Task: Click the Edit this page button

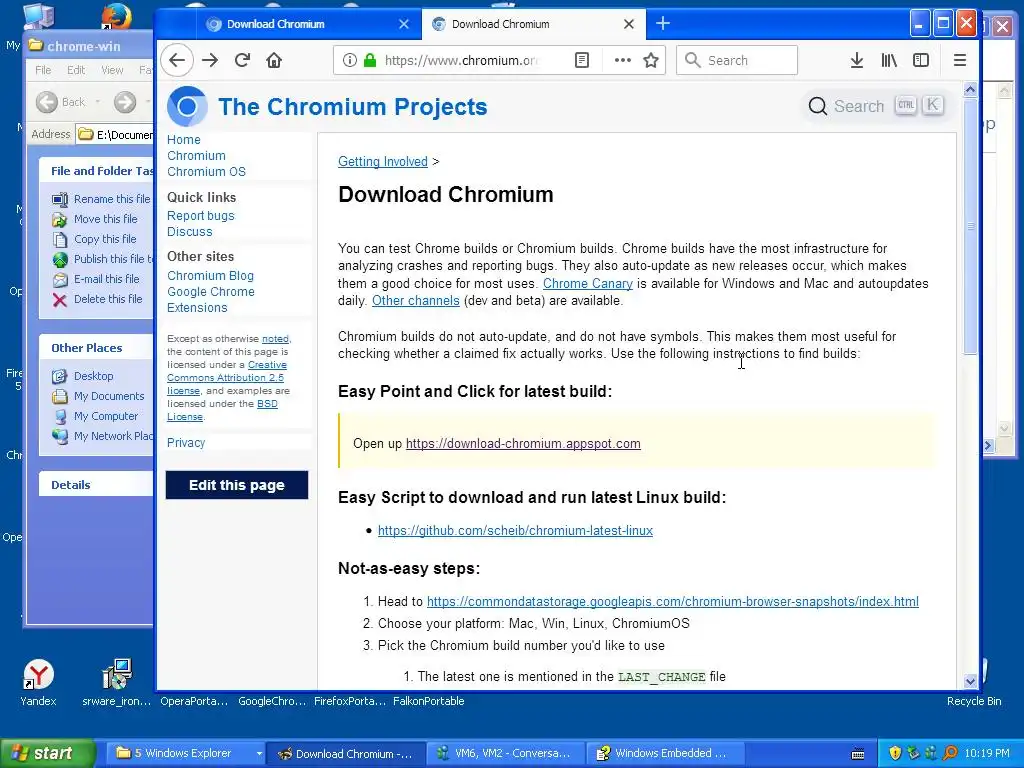Action: (236, 485)
